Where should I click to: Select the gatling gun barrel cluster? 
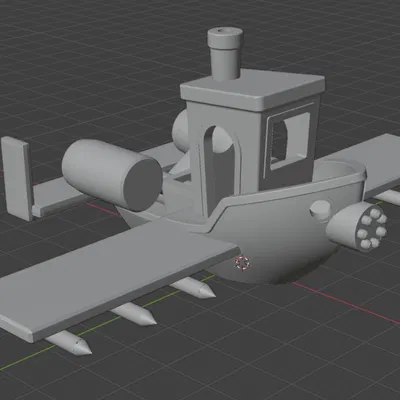click(357, 227)
